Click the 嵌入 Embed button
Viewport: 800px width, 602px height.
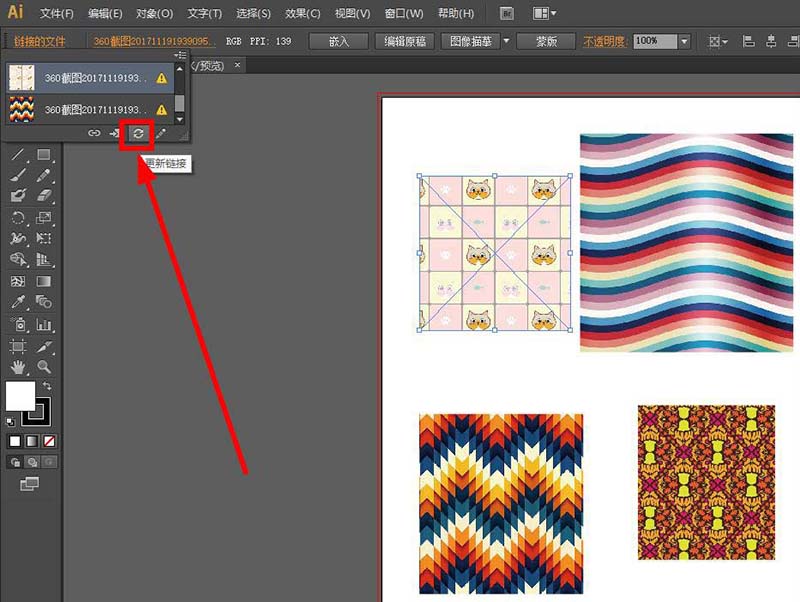(337, 42)
